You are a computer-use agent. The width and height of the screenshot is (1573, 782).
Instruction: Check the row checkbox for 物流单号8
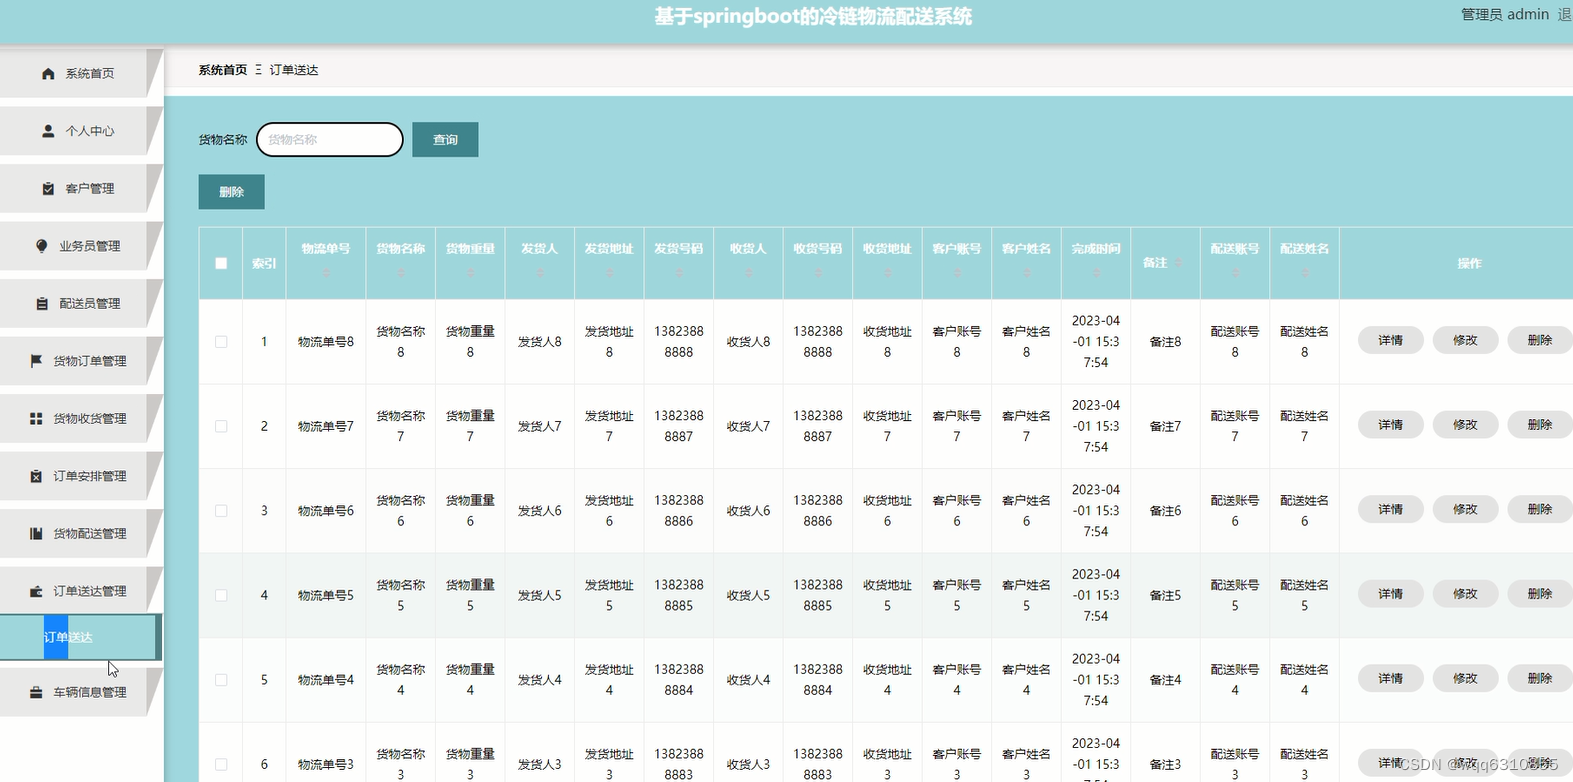click(221, 342)
